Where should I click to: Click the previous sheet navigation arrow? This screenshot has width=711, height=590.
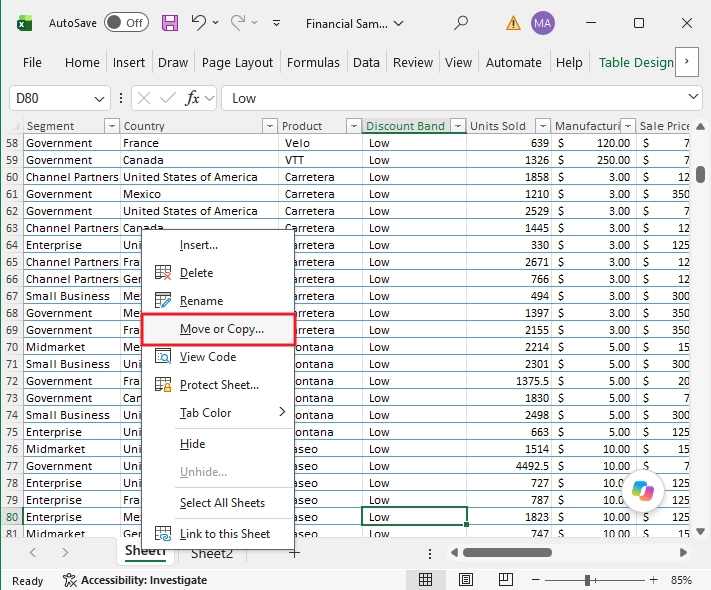pos(33,552)
